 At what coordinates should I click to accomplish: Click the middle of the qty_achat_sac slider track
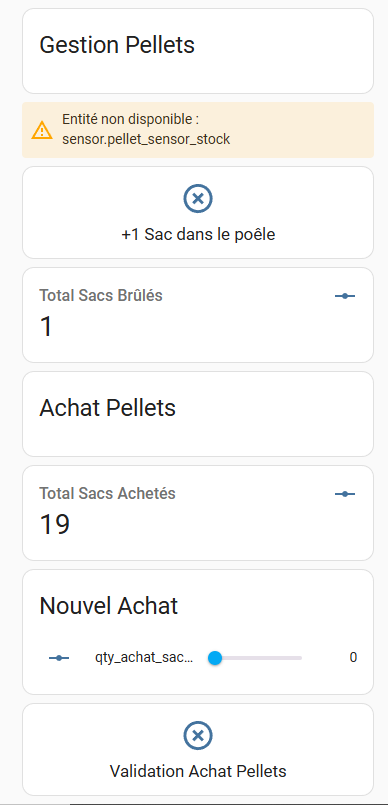[256, 658]
